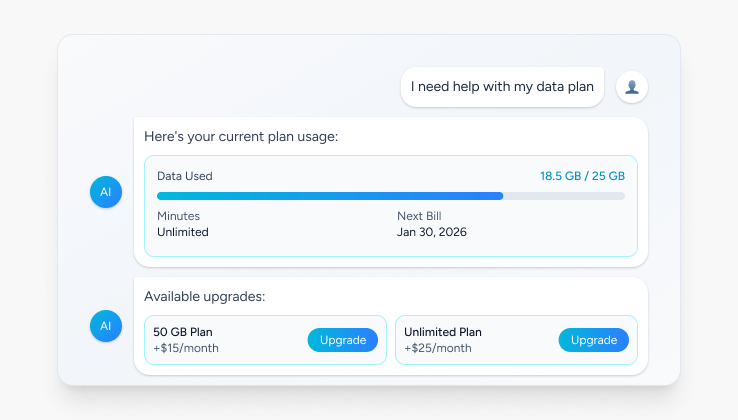Click the AI avatar beside plan usage message

pos(105,192)
